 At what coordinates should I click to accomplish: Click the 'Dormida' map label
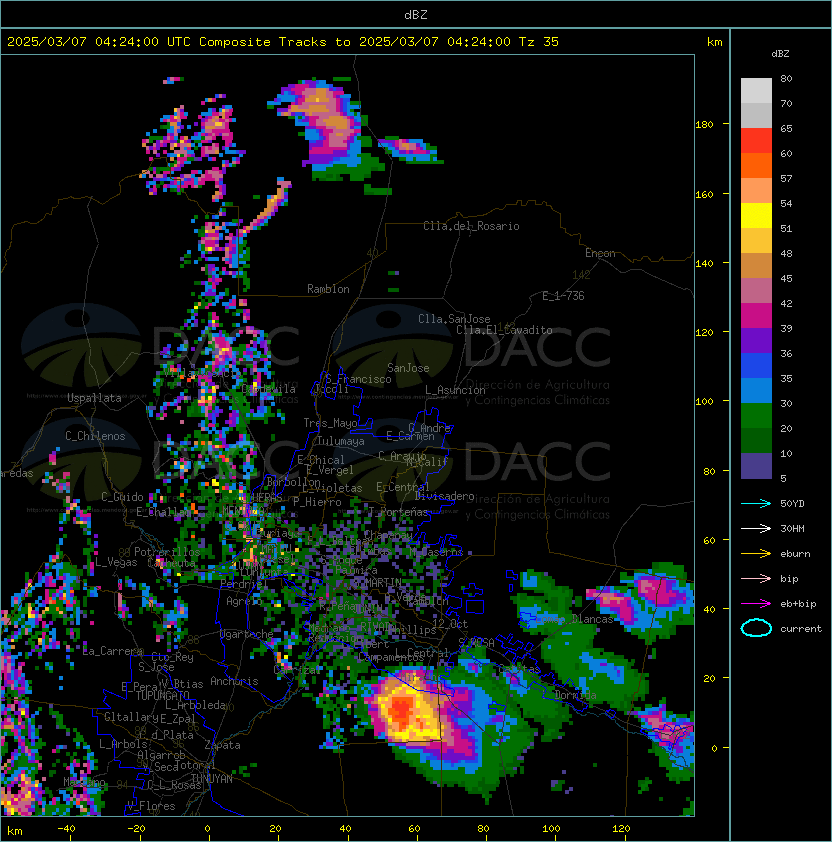coord(575,695)
